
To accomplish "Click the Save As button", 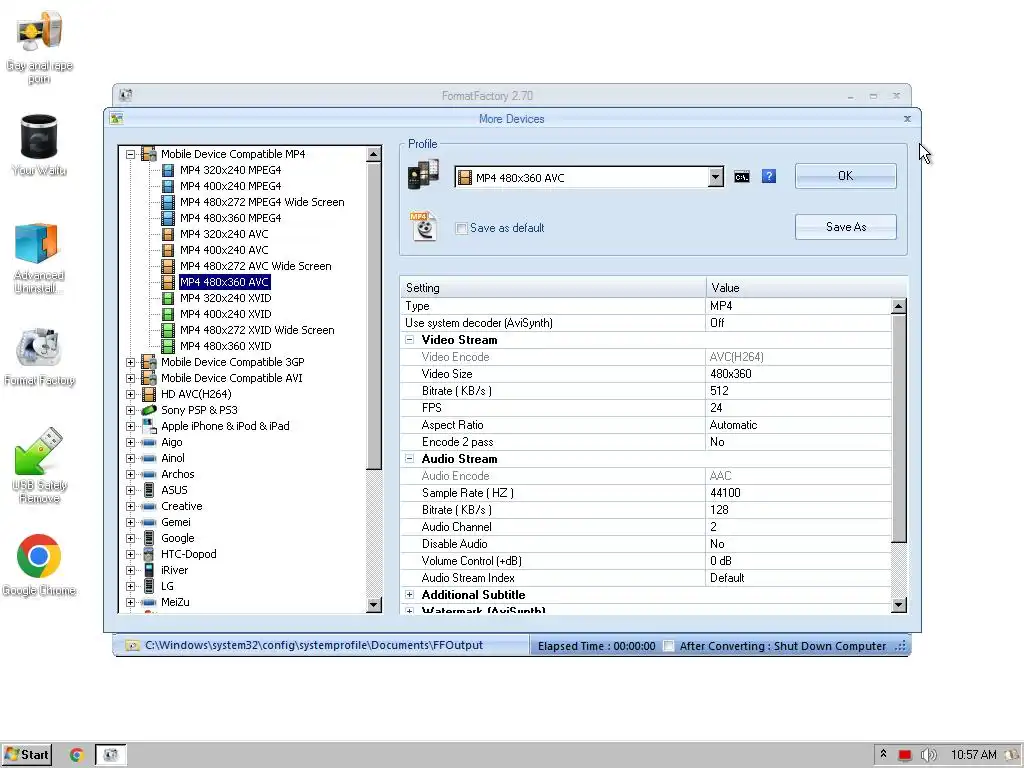I will (845, 227).
